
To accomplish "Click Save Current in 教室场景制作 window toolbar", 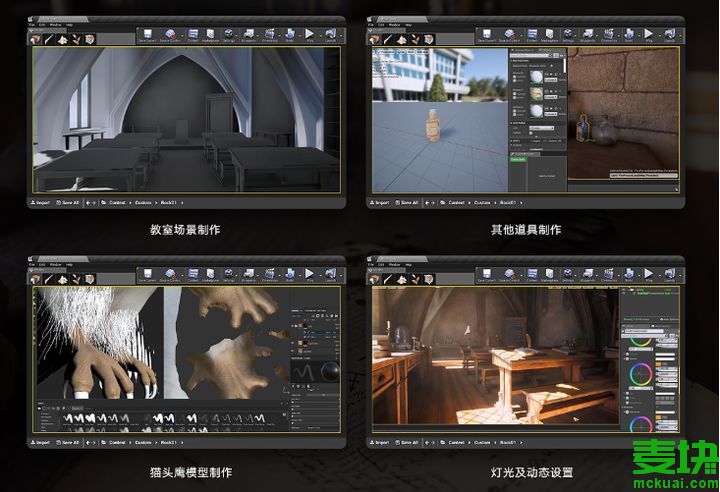I will 147,35.
